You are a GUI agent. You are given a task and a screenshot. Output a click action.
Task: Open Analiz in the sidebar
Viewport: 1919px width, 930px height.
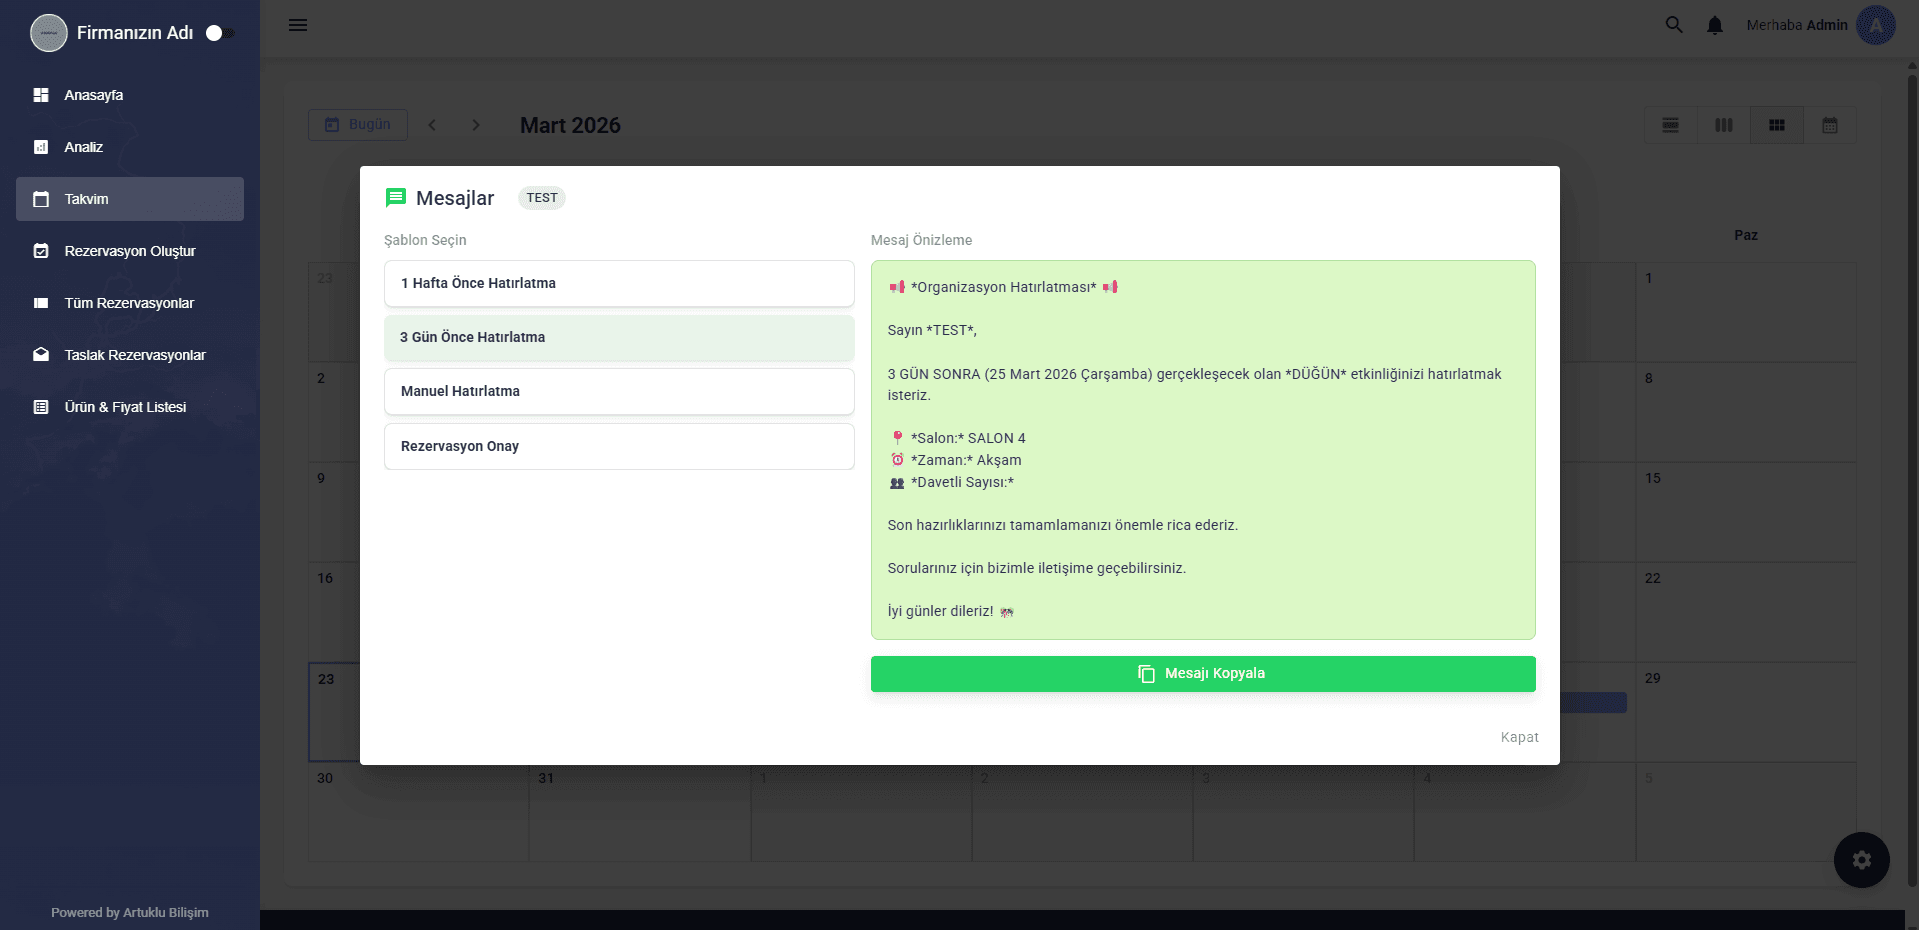(84, 147)
